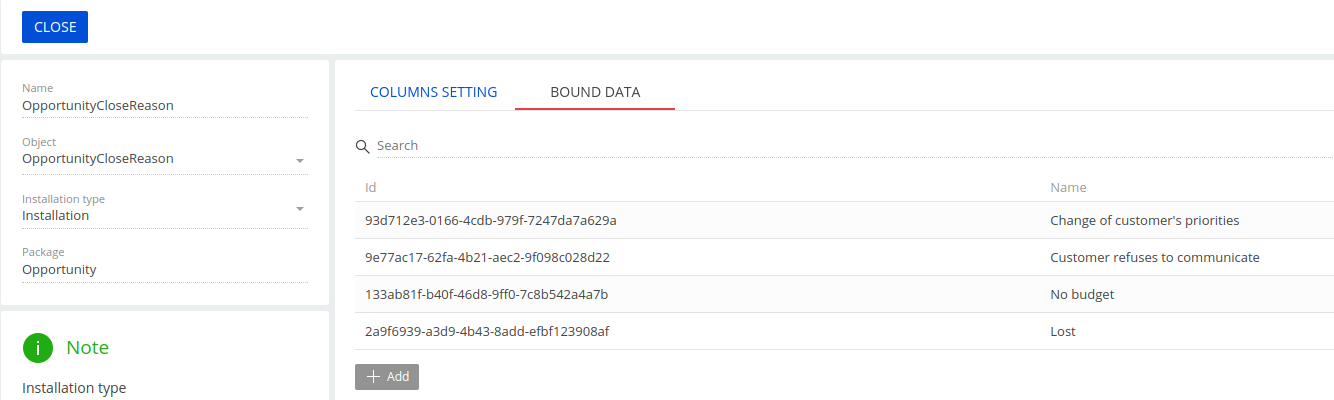1334x400 pixels.
Task: Add a new bound data record
Action: (387, 377)
